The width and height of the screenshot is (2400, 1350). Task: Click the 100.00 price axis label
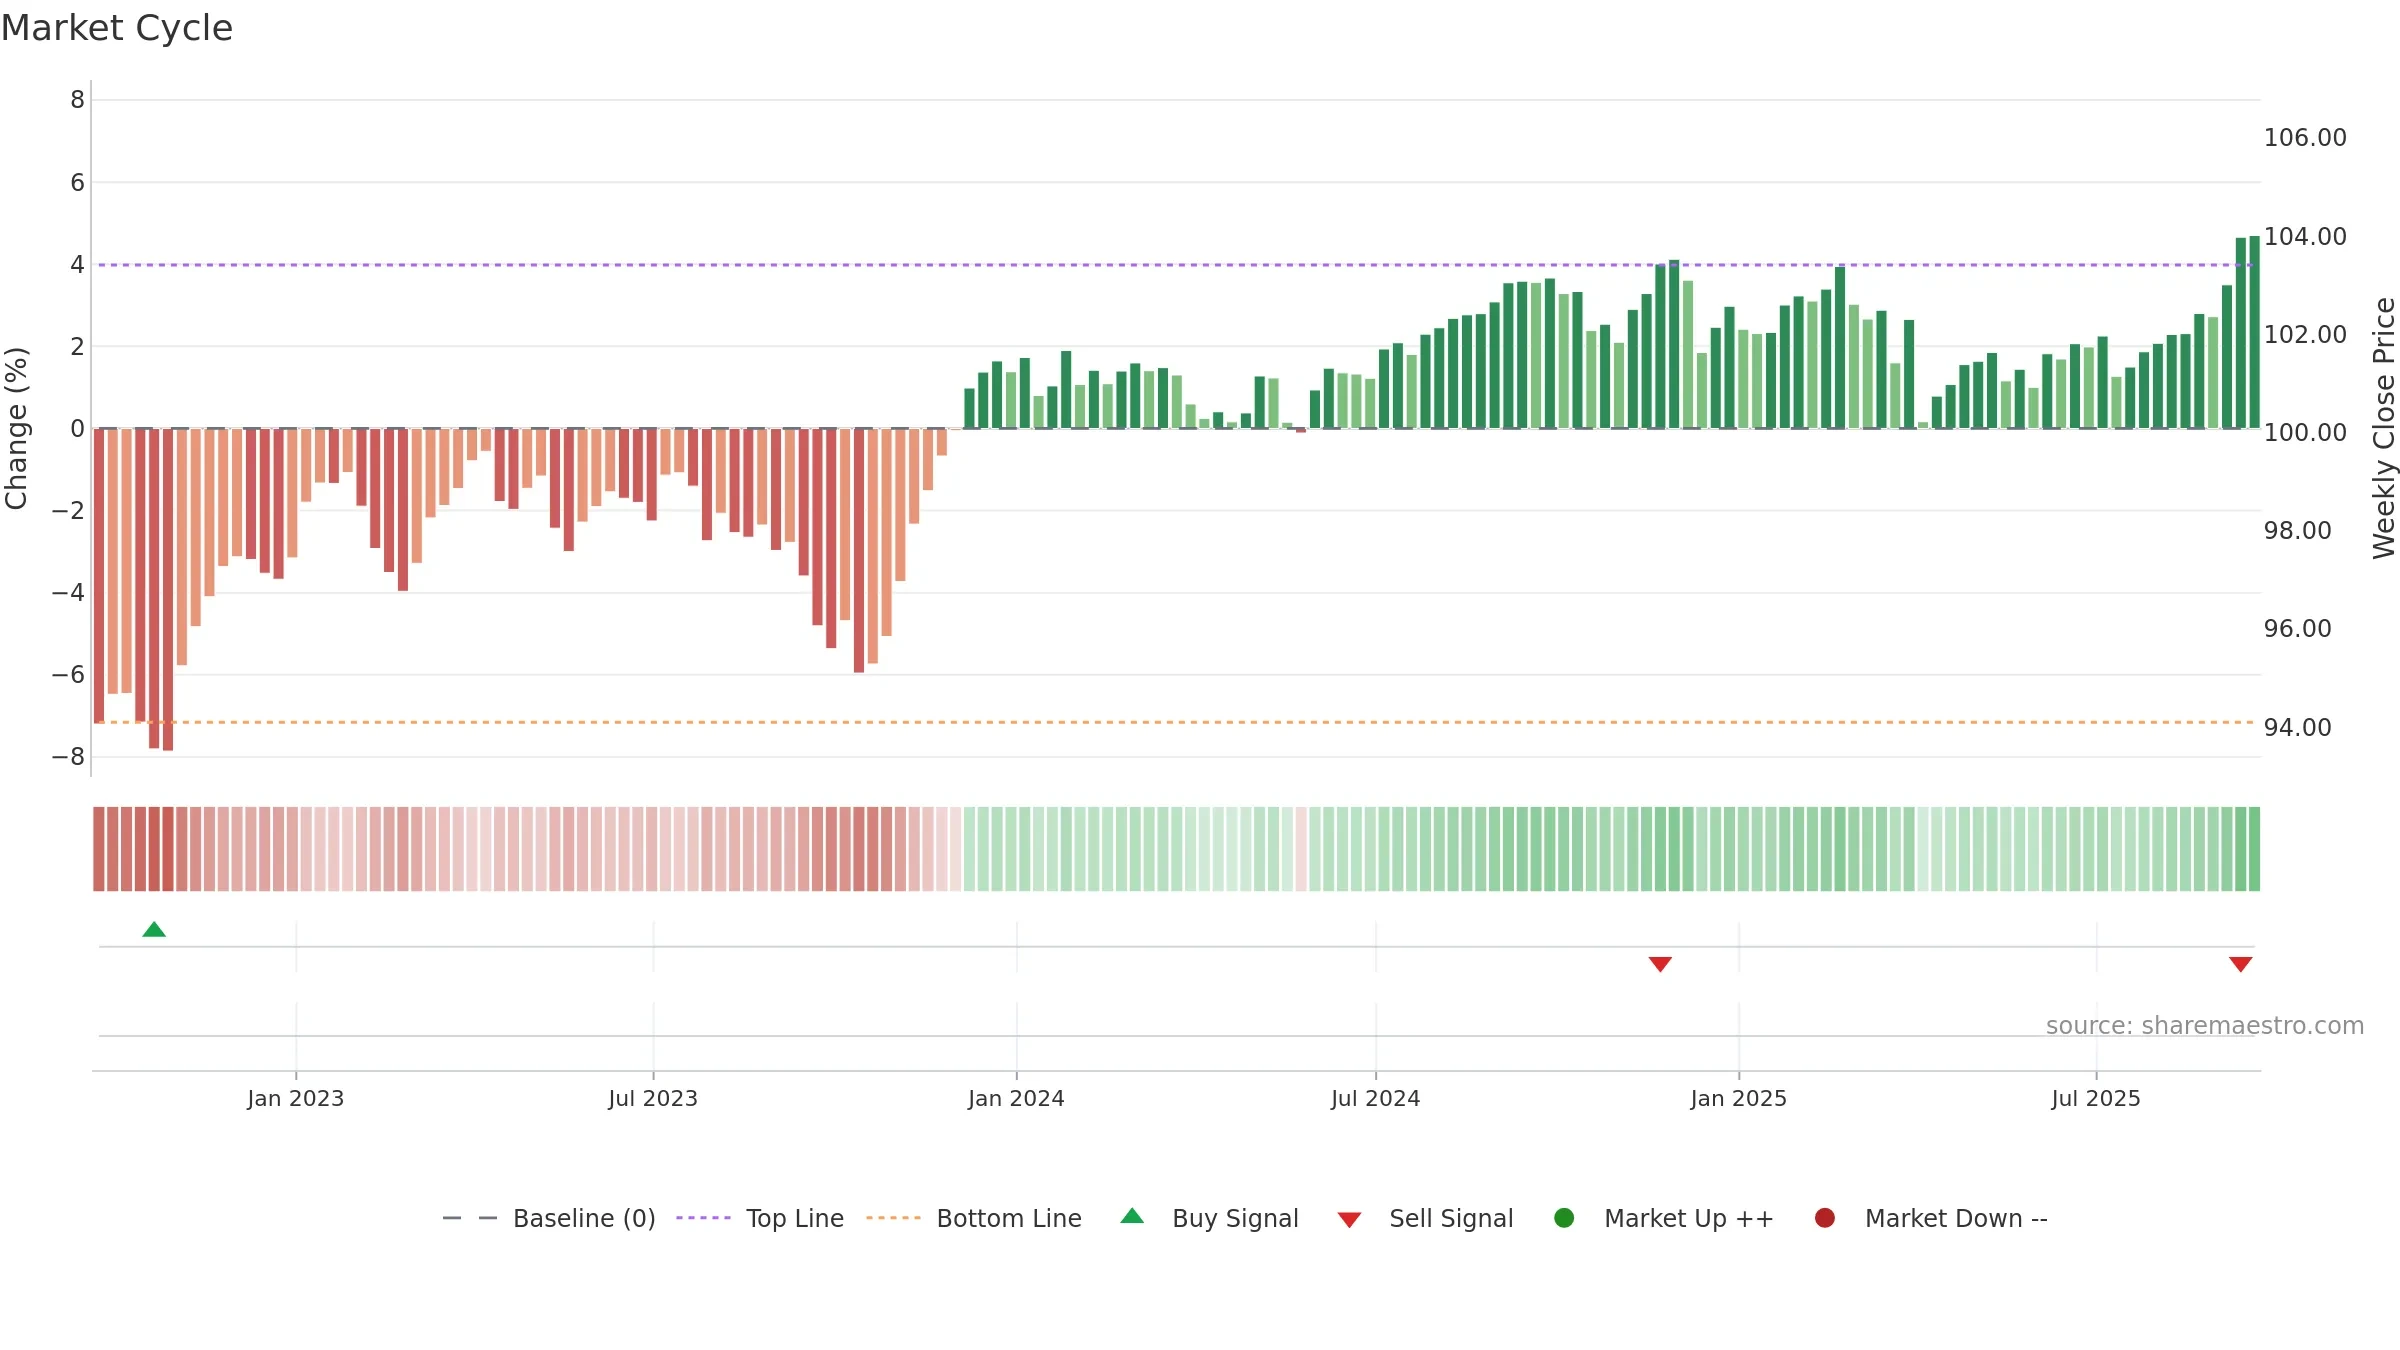coord(2305,433)
